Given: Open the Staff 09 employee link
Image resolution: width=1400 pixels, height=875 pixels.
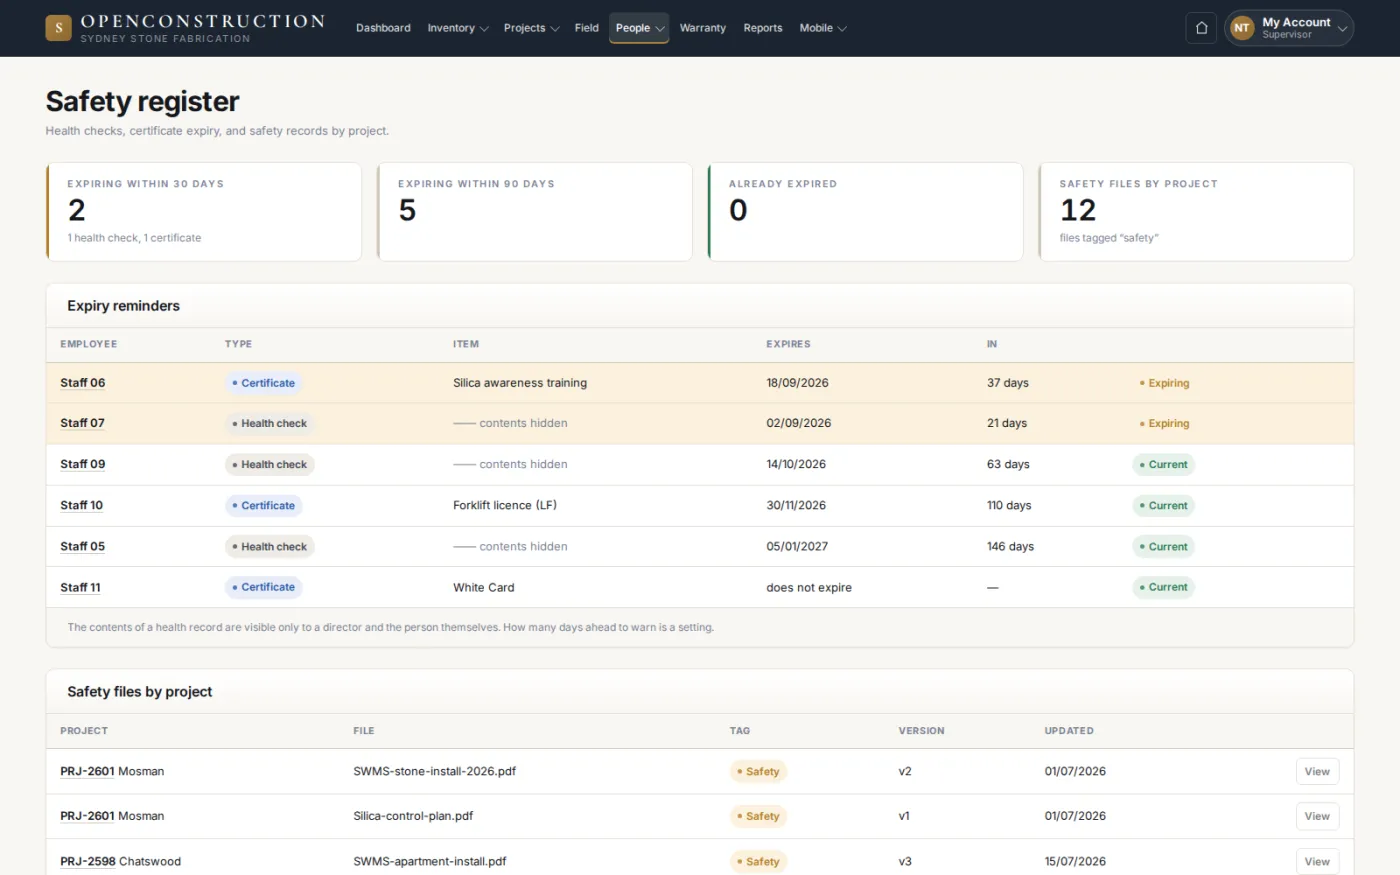Looking at the screenshot, I should tap(82, 464).
